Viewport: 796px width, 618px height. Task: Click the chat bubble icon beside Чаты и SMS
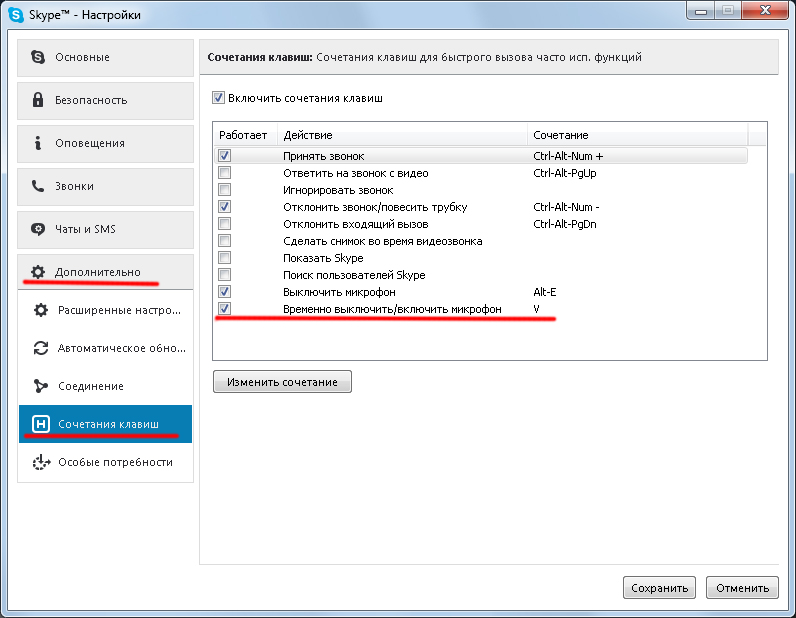38,229
